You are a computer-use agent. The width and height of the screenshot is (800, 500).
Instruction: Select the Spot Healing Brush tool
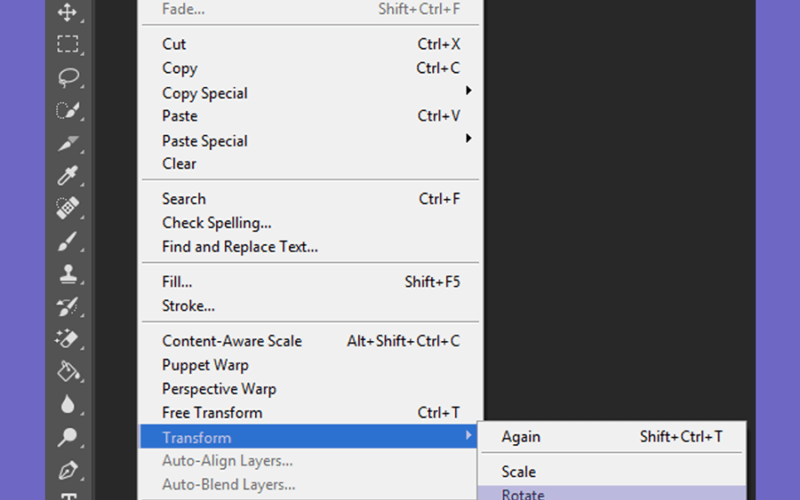pyautogui.click(x=68, y=208)
